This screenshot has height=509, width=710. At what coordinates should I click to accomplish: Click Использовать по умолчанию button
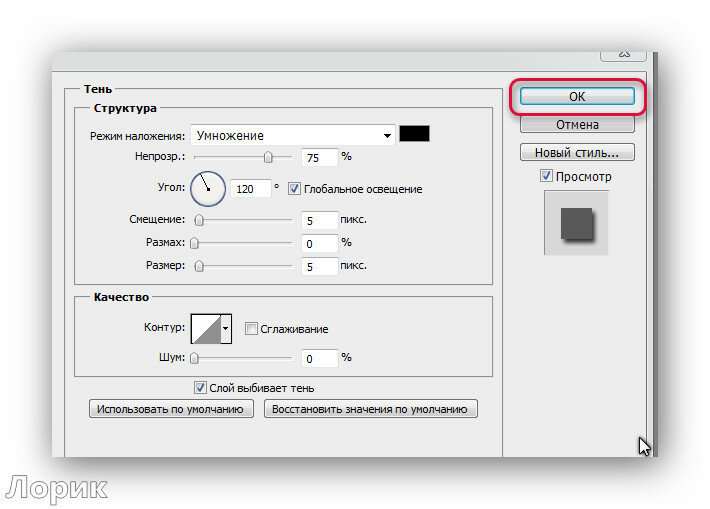tap(171, 409)
